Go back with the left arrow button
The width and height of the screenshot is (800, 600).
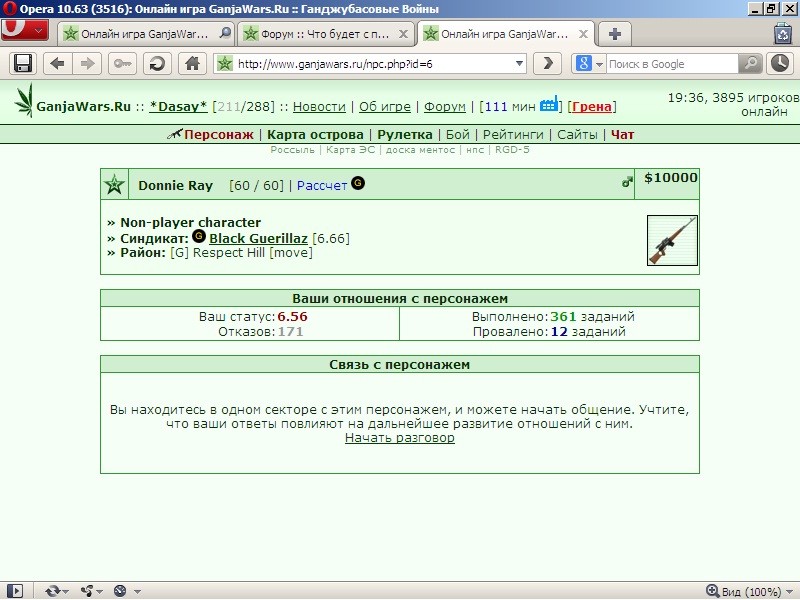click(x=57, y=64)
